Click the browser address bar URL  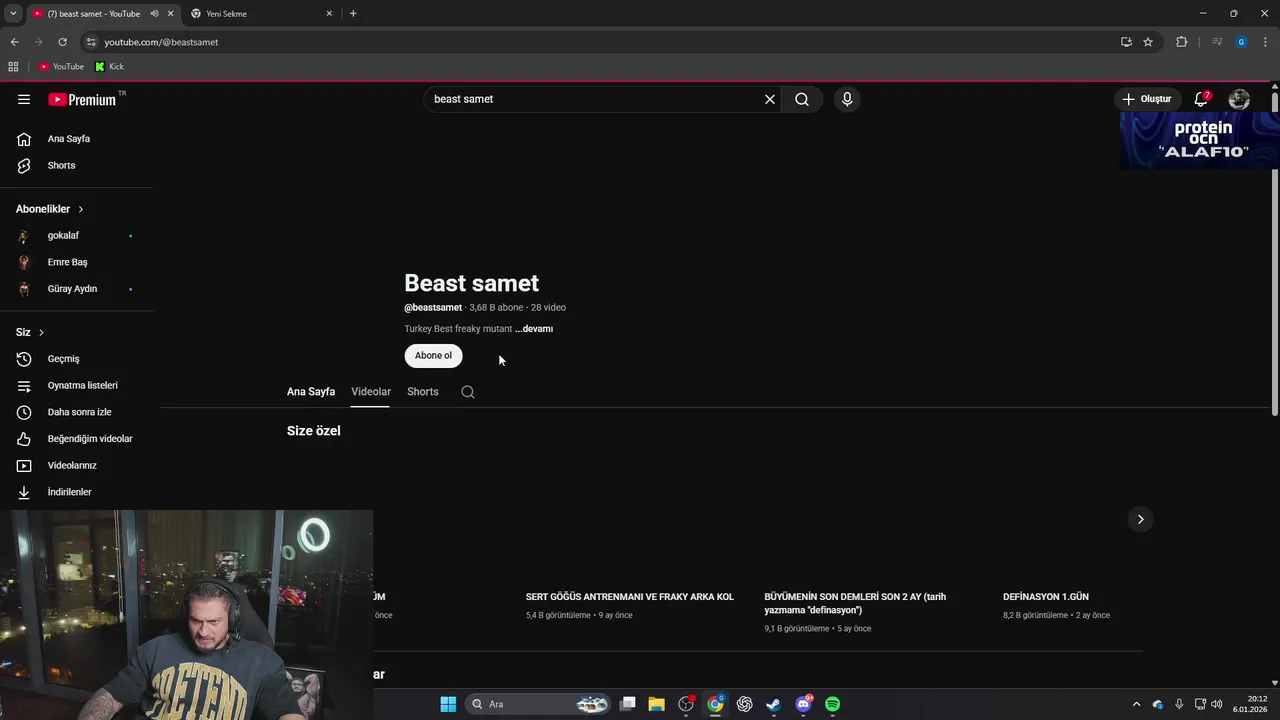pyautogui.click(x=161, y=42)
